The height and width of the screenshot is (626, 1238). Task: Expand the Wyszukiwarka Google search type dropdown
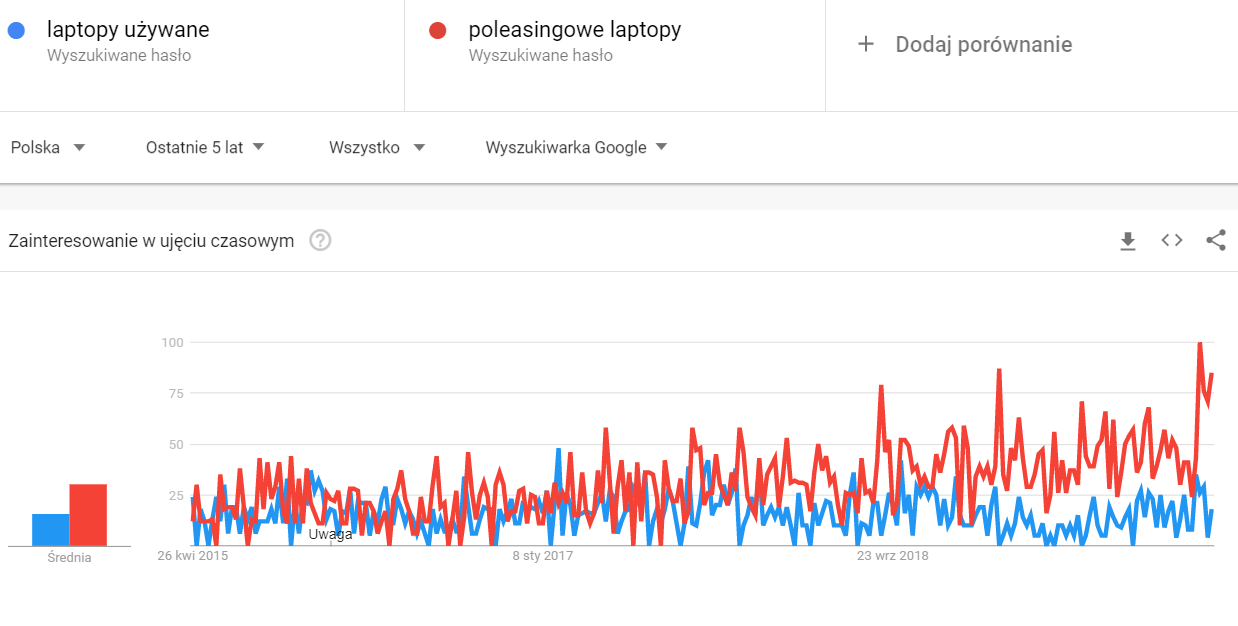click(x=576, y=148)
